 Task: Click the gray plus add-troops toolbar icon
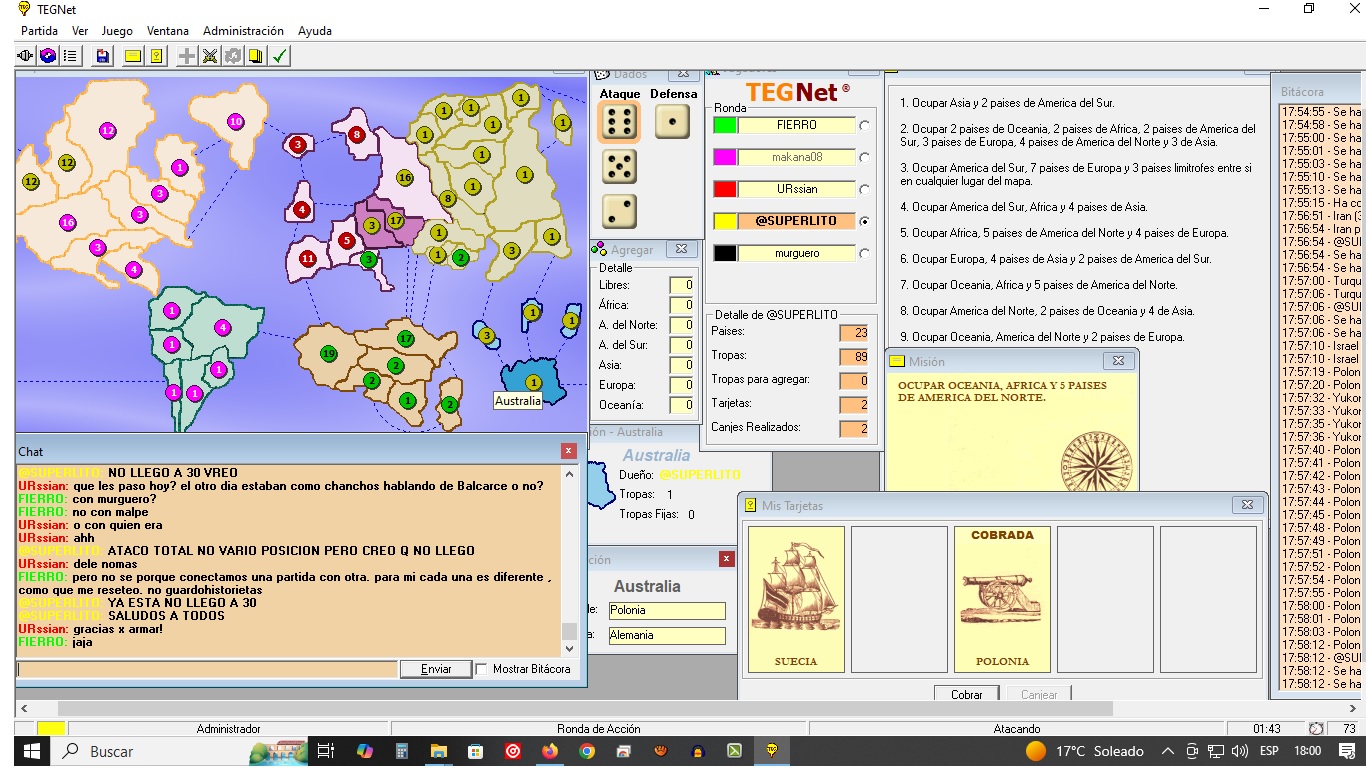click(x=187, y=56)
